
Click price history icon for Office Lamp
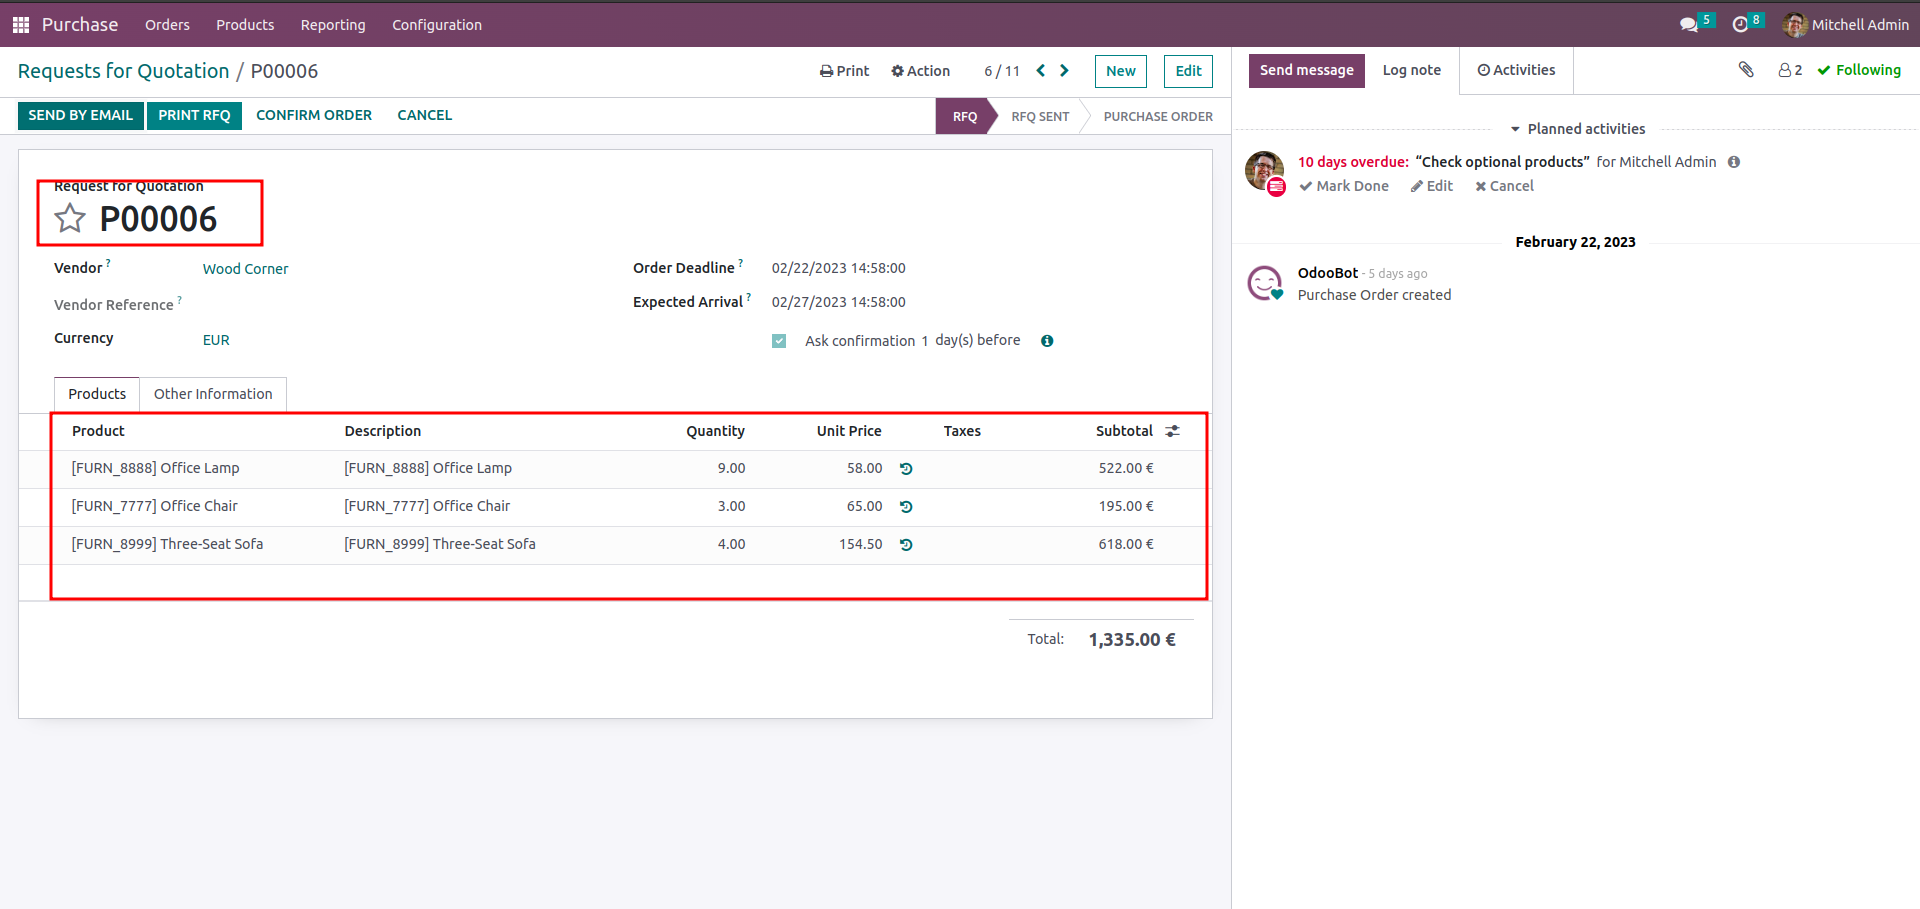click(x=906, y=469)
